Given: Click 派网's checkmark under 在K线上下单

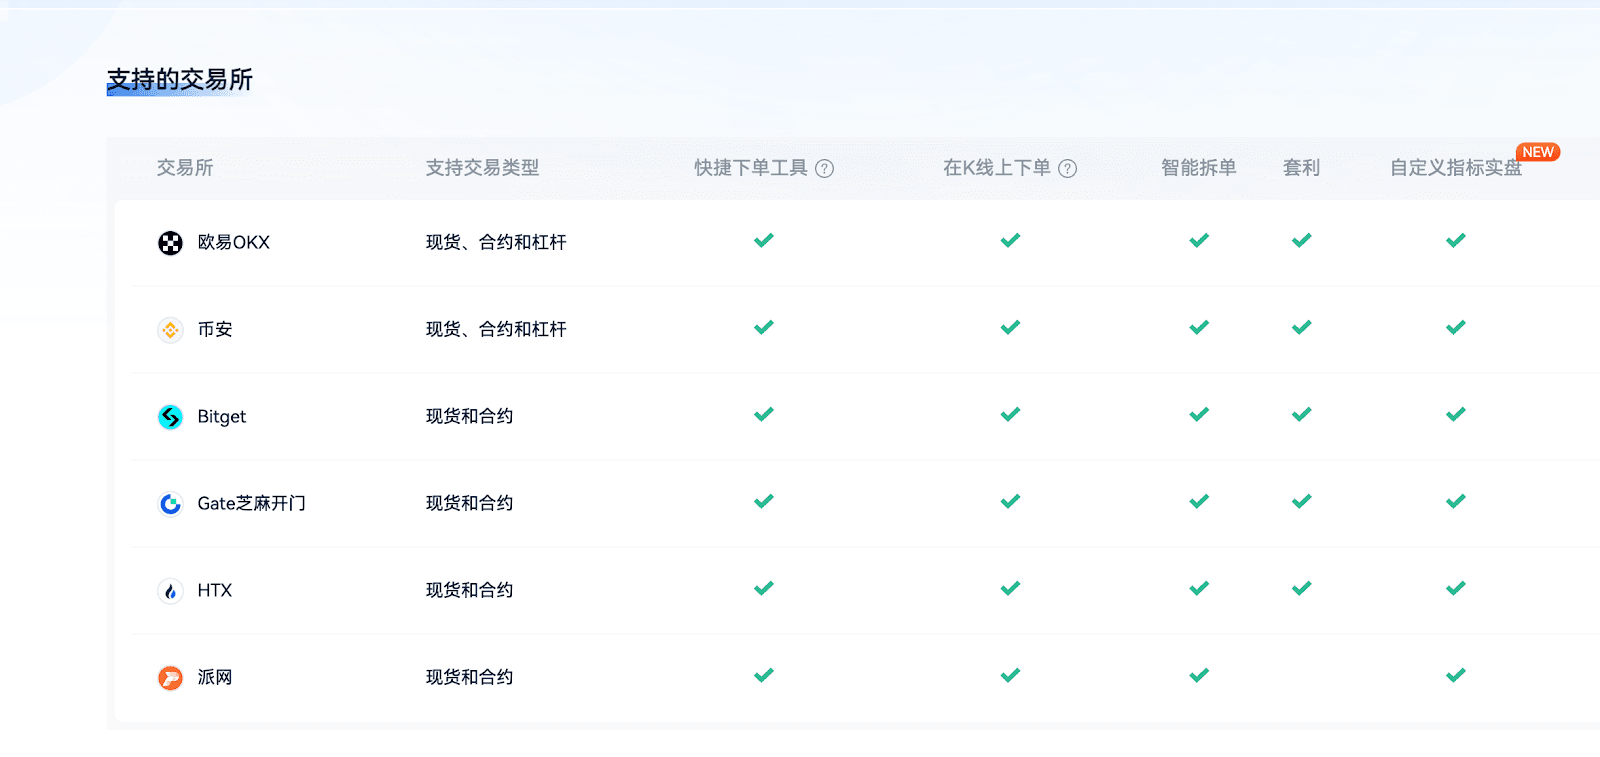Looking at the screenshot, I should click(x=1011, y=675).
